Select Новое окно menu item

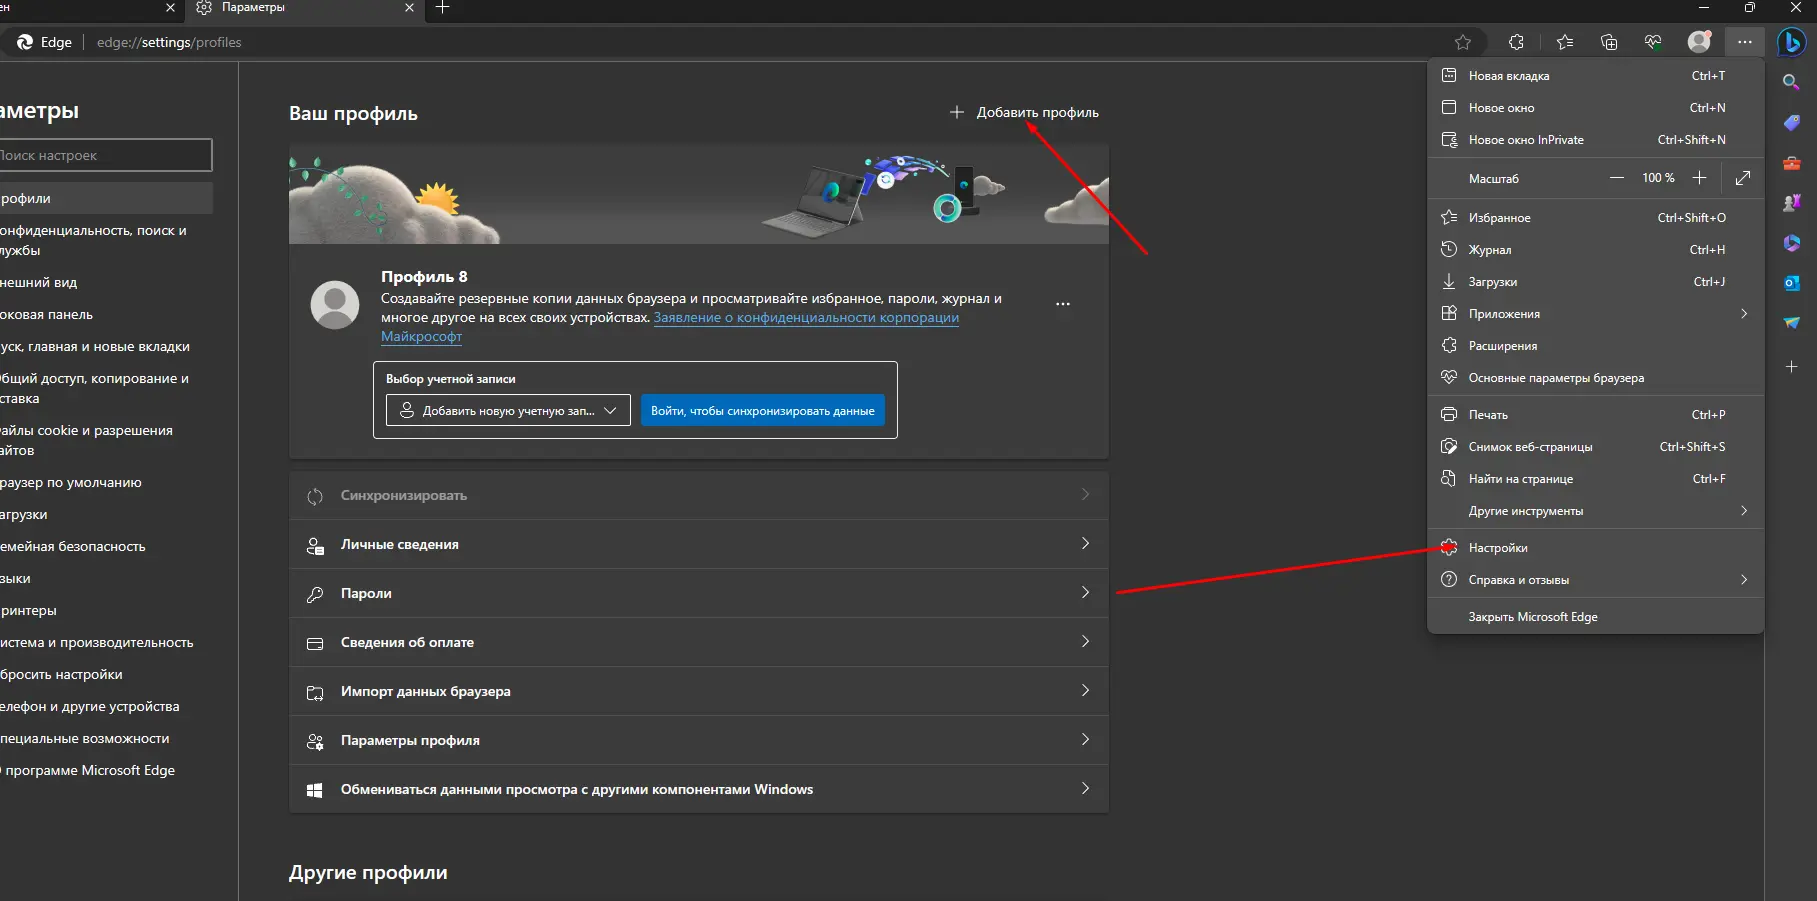[x=1595, y=108]
